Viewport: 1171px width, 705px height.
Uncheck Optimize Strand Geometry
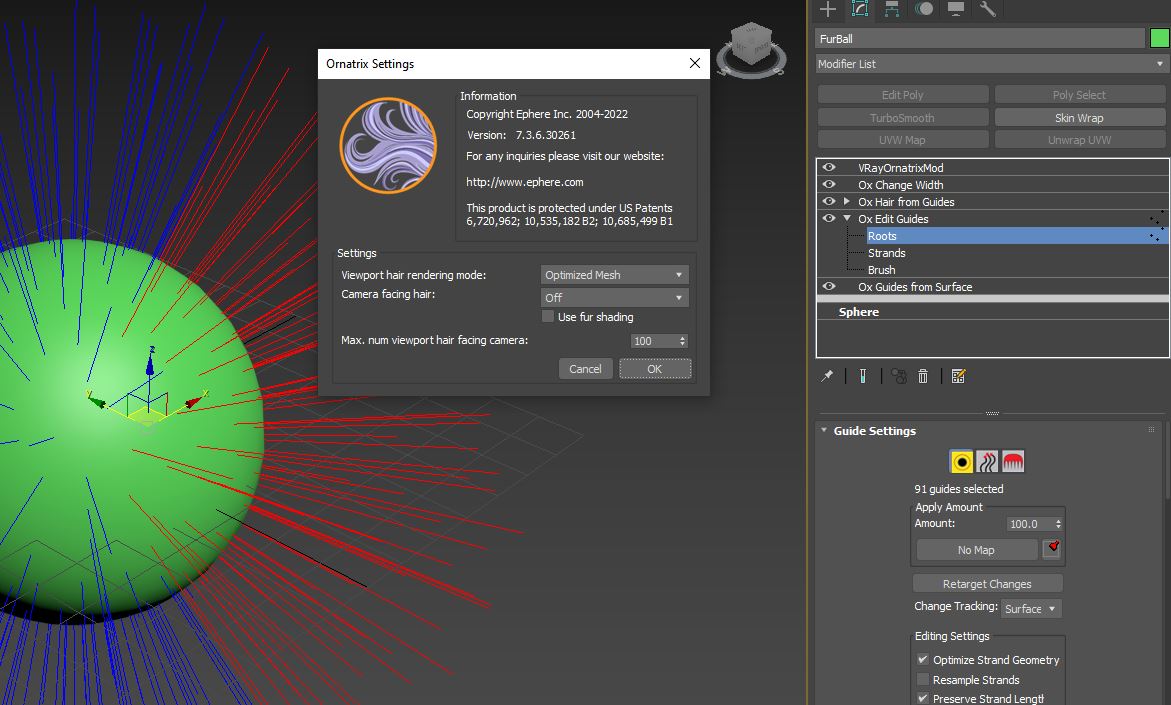pos(923,660)
